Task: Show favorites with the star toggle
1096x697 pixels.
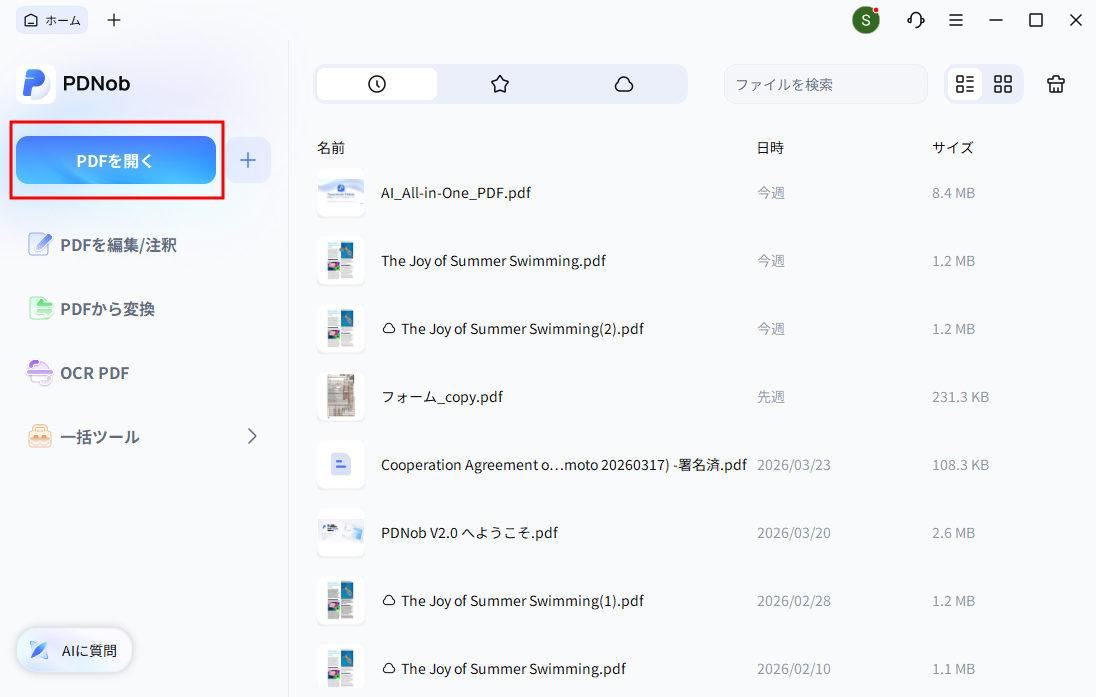Action: click(x=500, y=84)
